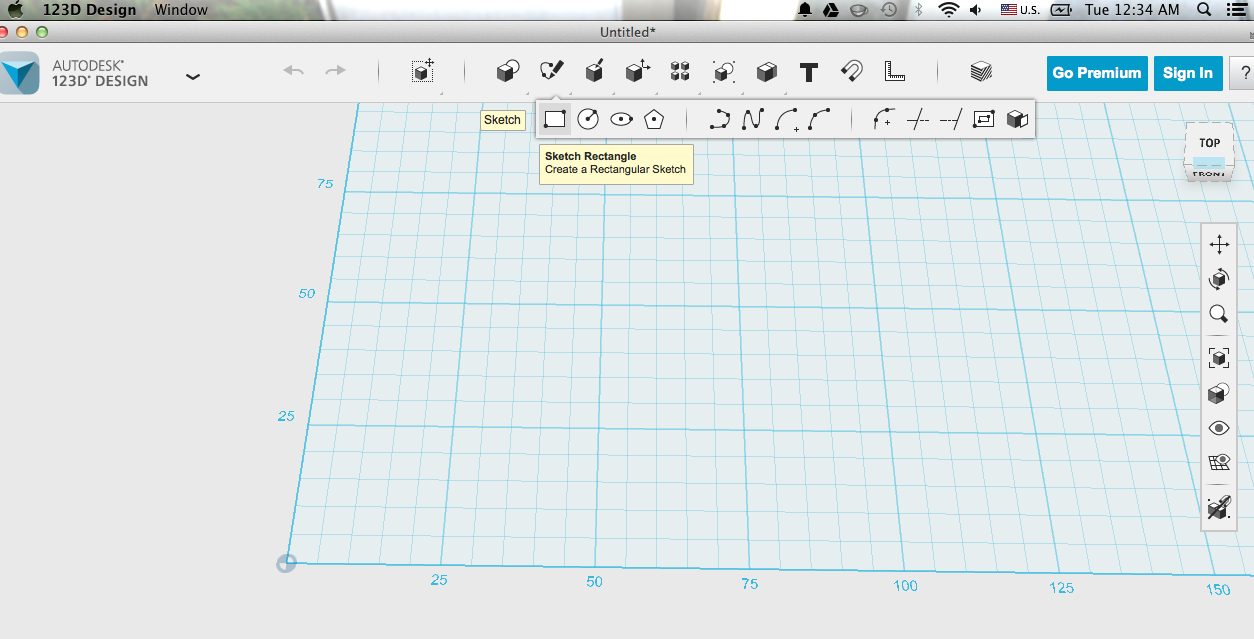Open the help question mark button
1254x639 pixels.
(1243, 73)
